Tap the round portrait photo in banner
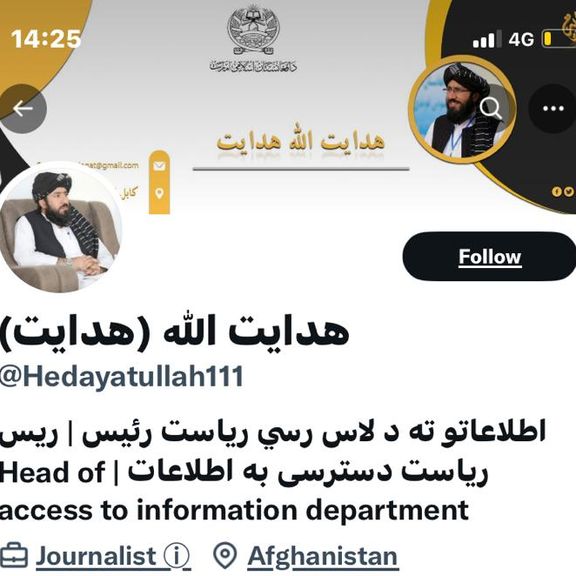 click(x=462, y=109)
